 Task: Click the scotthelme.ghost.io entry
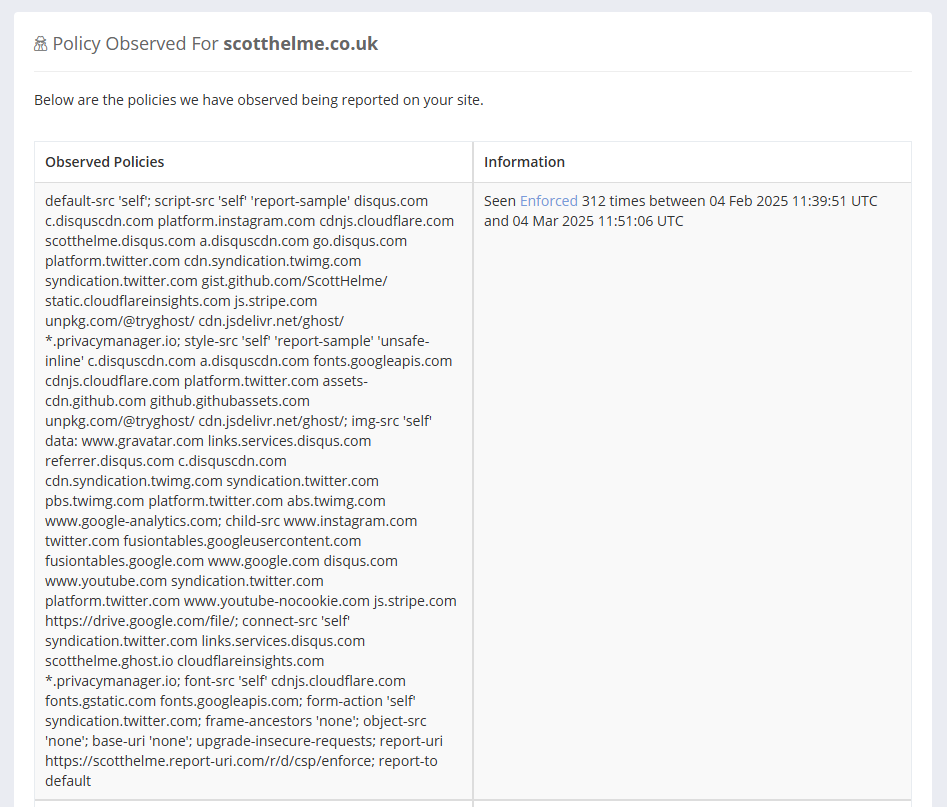pyautogui.click(x=108, y=661)
